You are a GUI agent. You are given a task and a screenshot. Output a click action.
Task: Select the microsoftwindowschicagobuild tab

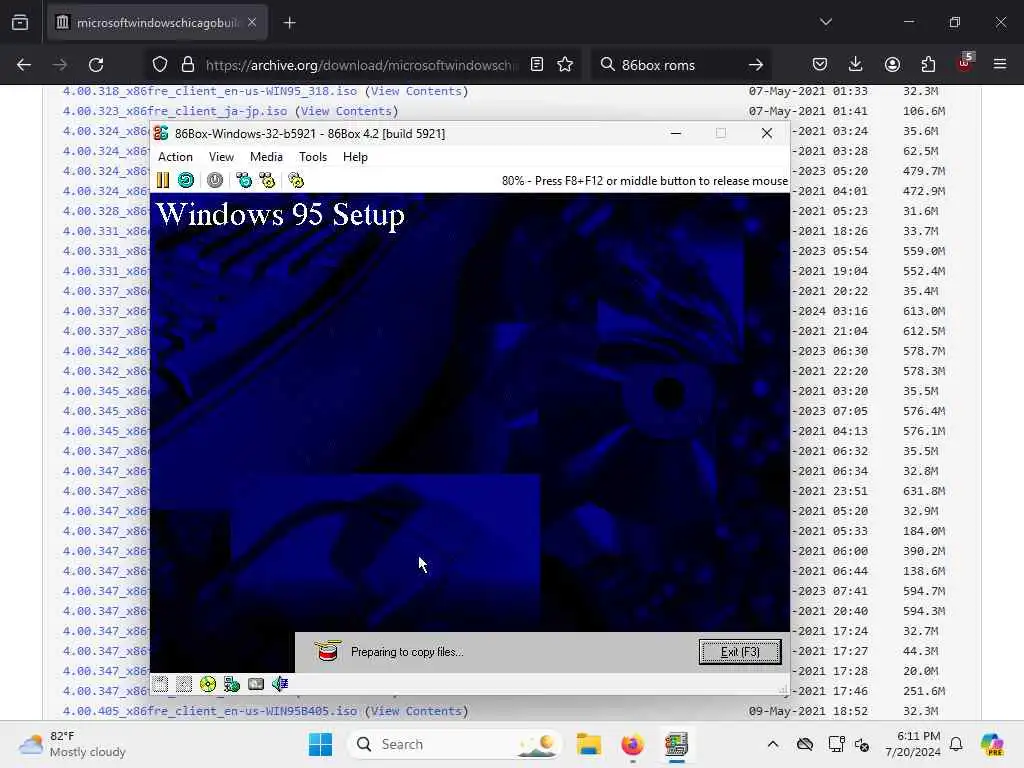click(157, 23)
